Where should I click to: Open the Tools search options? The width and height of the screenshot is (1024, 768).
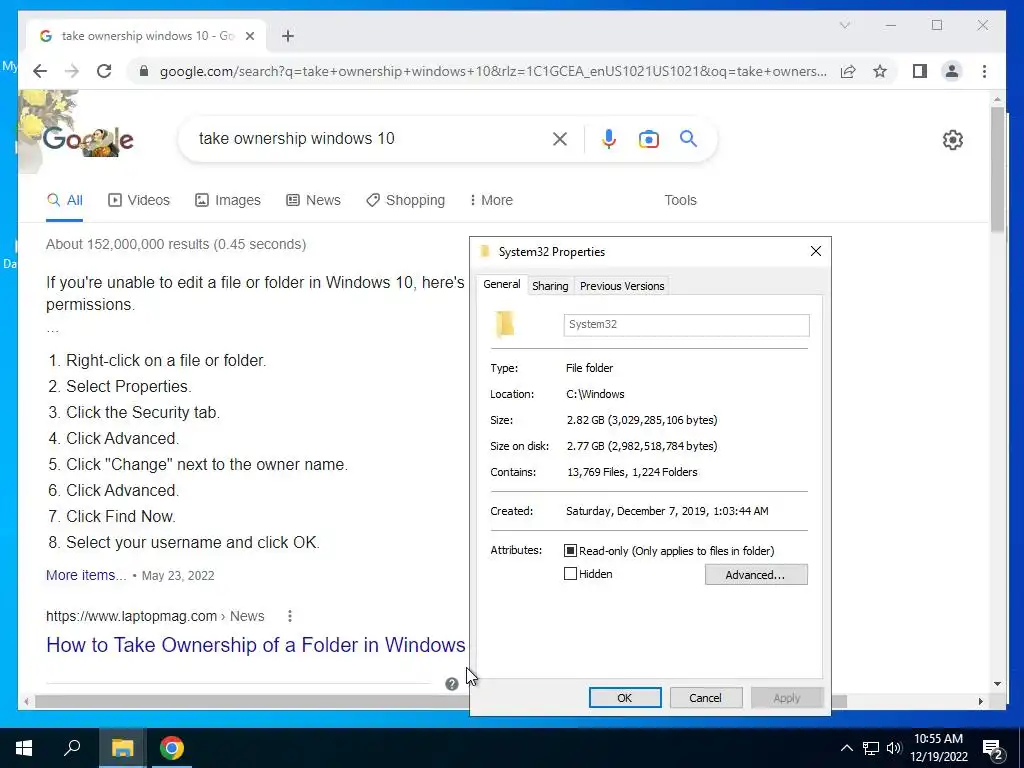680,200
